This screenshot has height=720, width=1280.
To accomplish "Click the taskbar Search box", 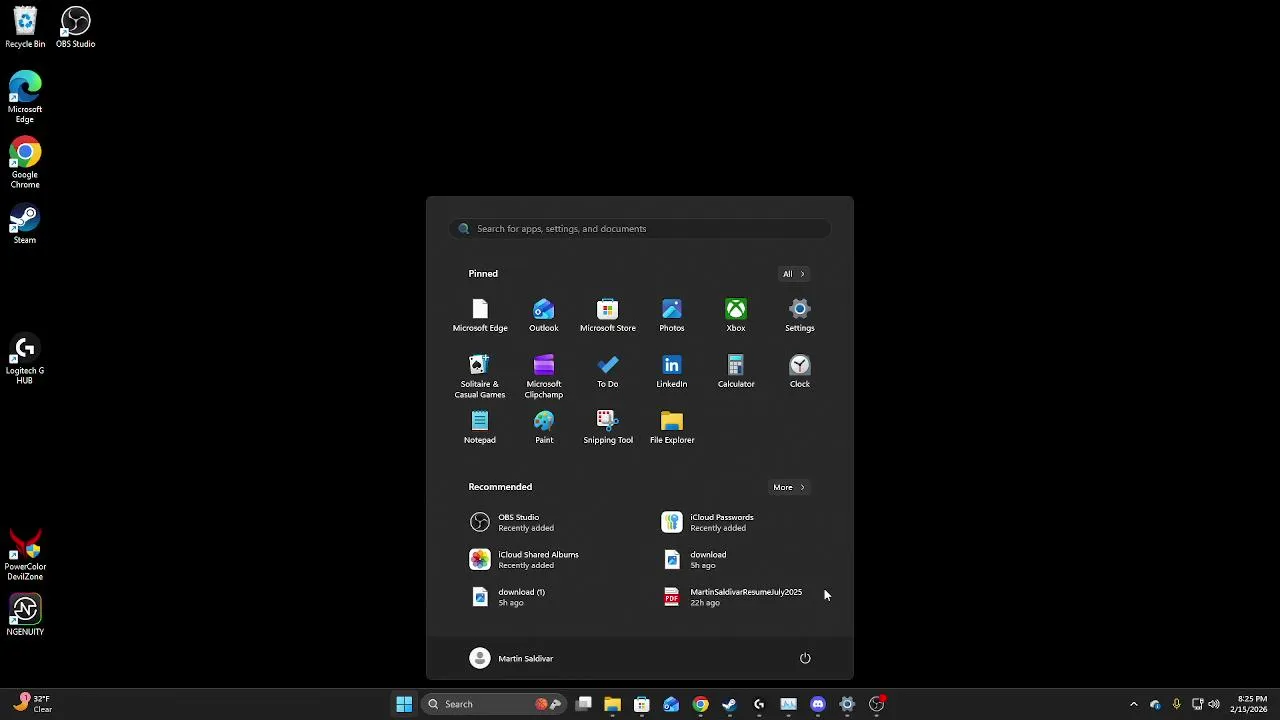I will click(x=494, y=704).
